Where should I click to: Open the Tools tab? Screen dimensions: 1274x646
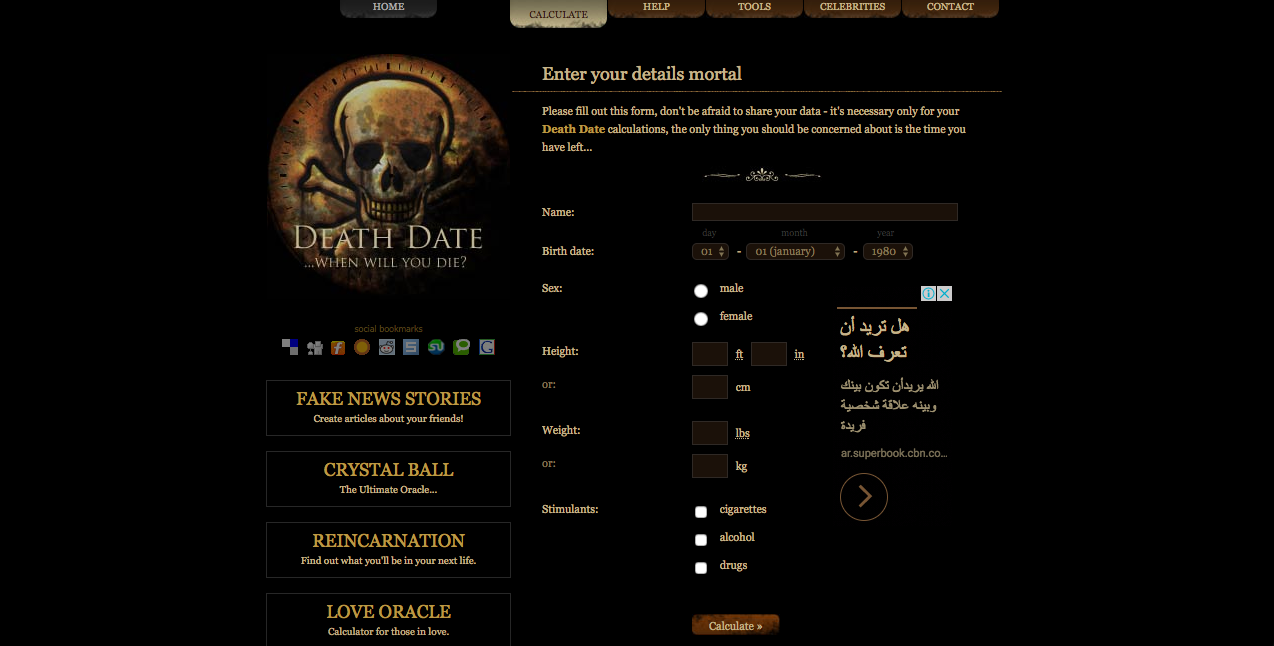point(754,8)
